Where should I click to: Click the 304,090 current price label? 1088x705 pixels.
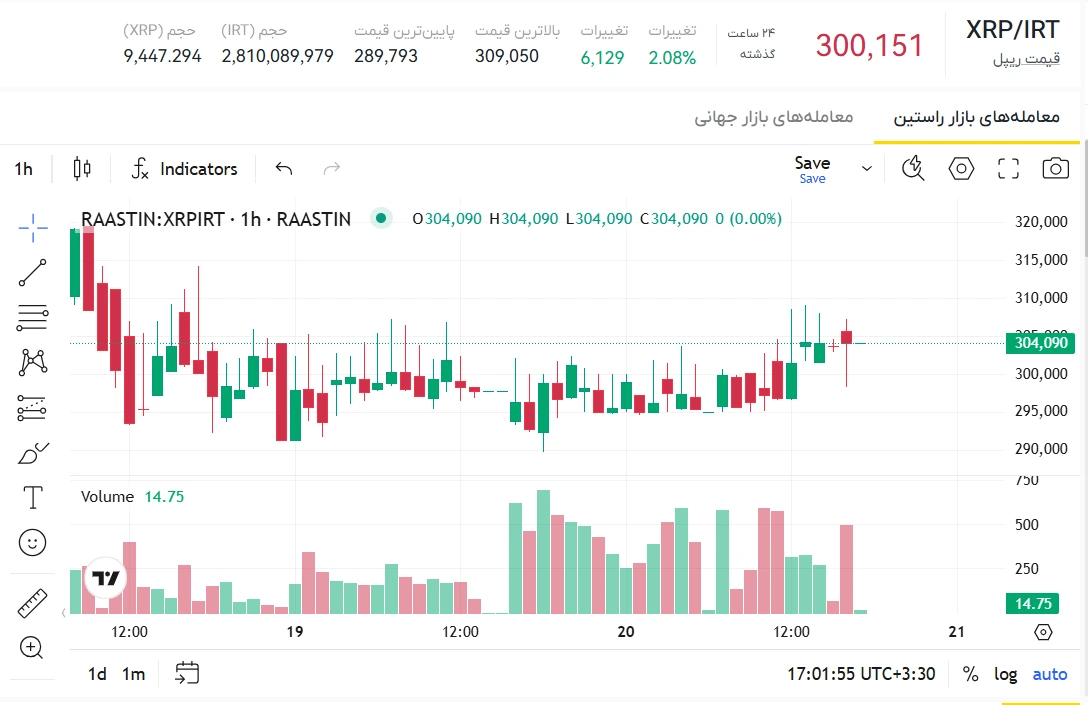1041,343
